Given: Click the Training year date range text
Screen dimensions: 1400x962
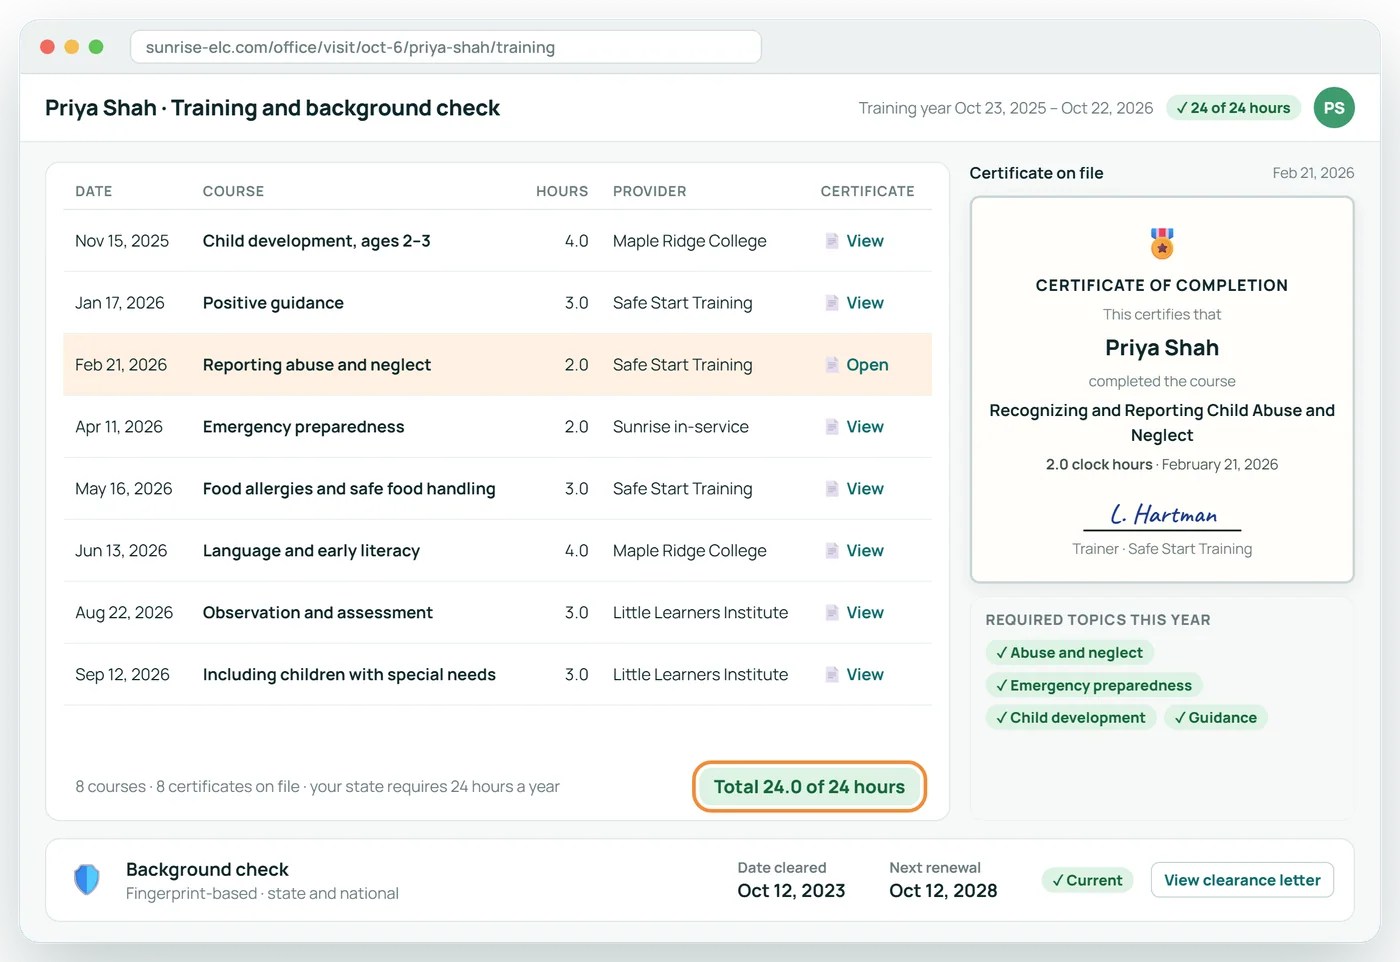Looking at the screenshot, I should click(1006, 108).
